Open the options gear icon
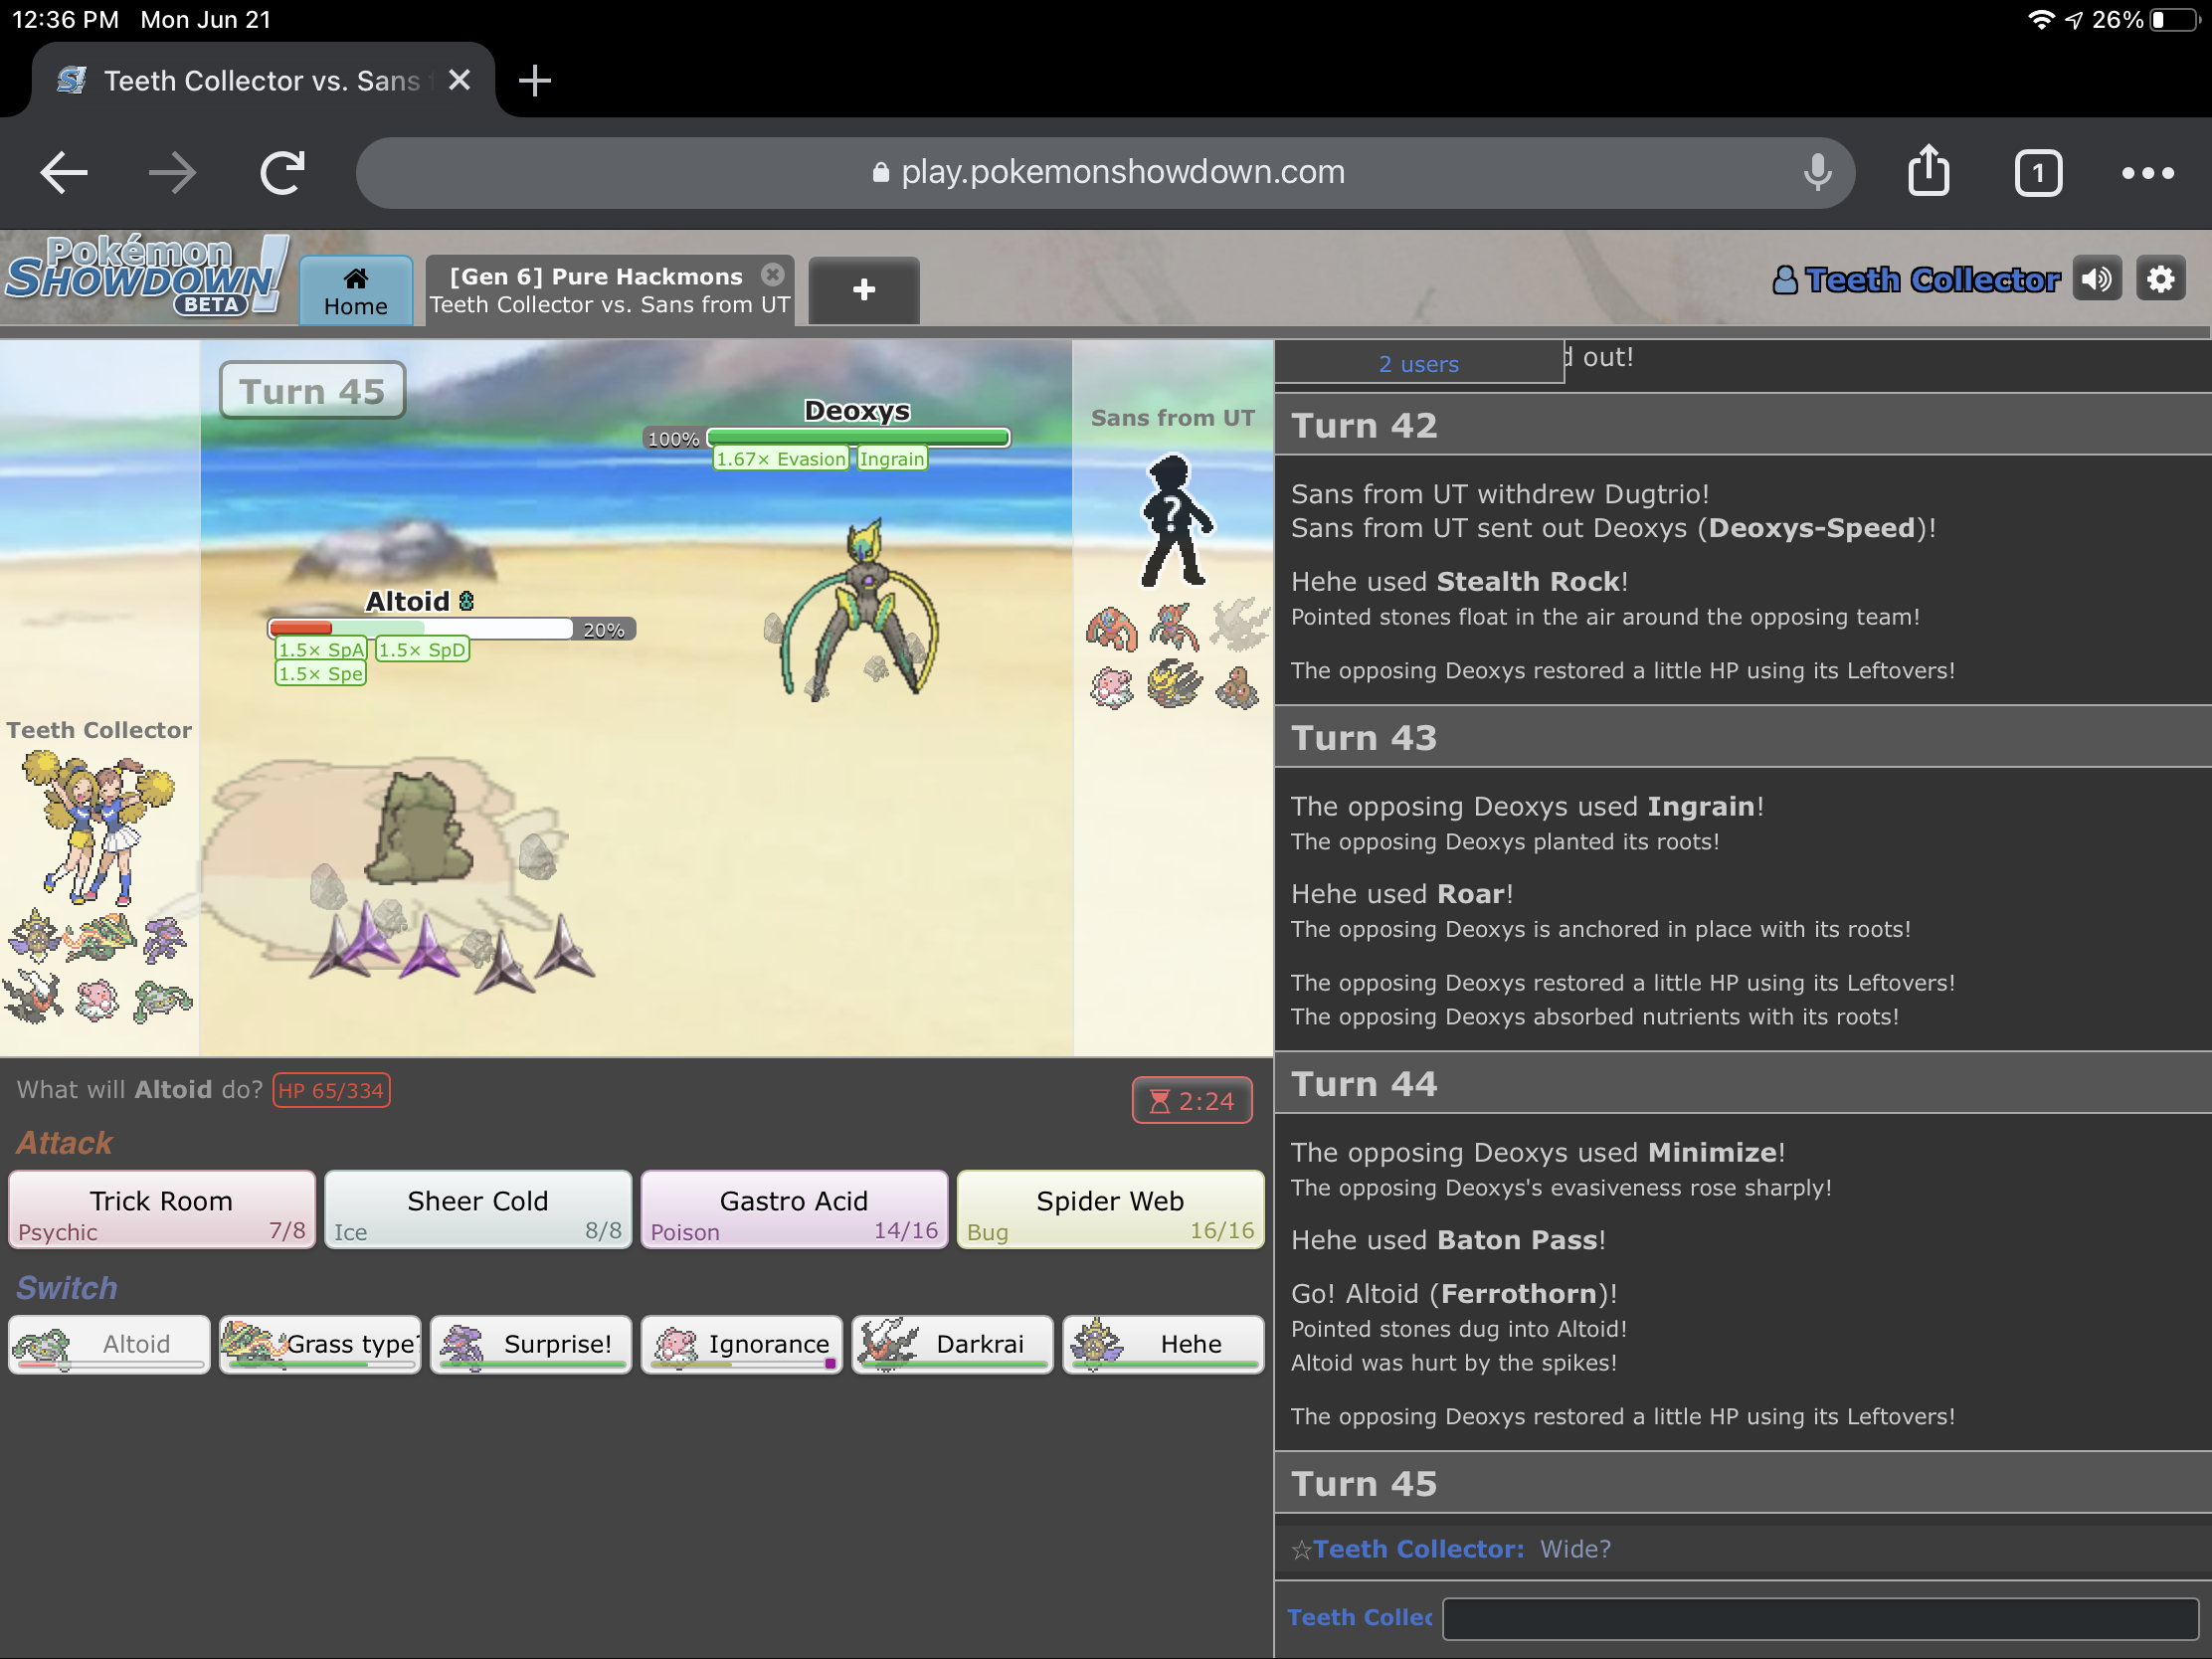Screen dimensions: 2212x1659 click(2160, 279)
